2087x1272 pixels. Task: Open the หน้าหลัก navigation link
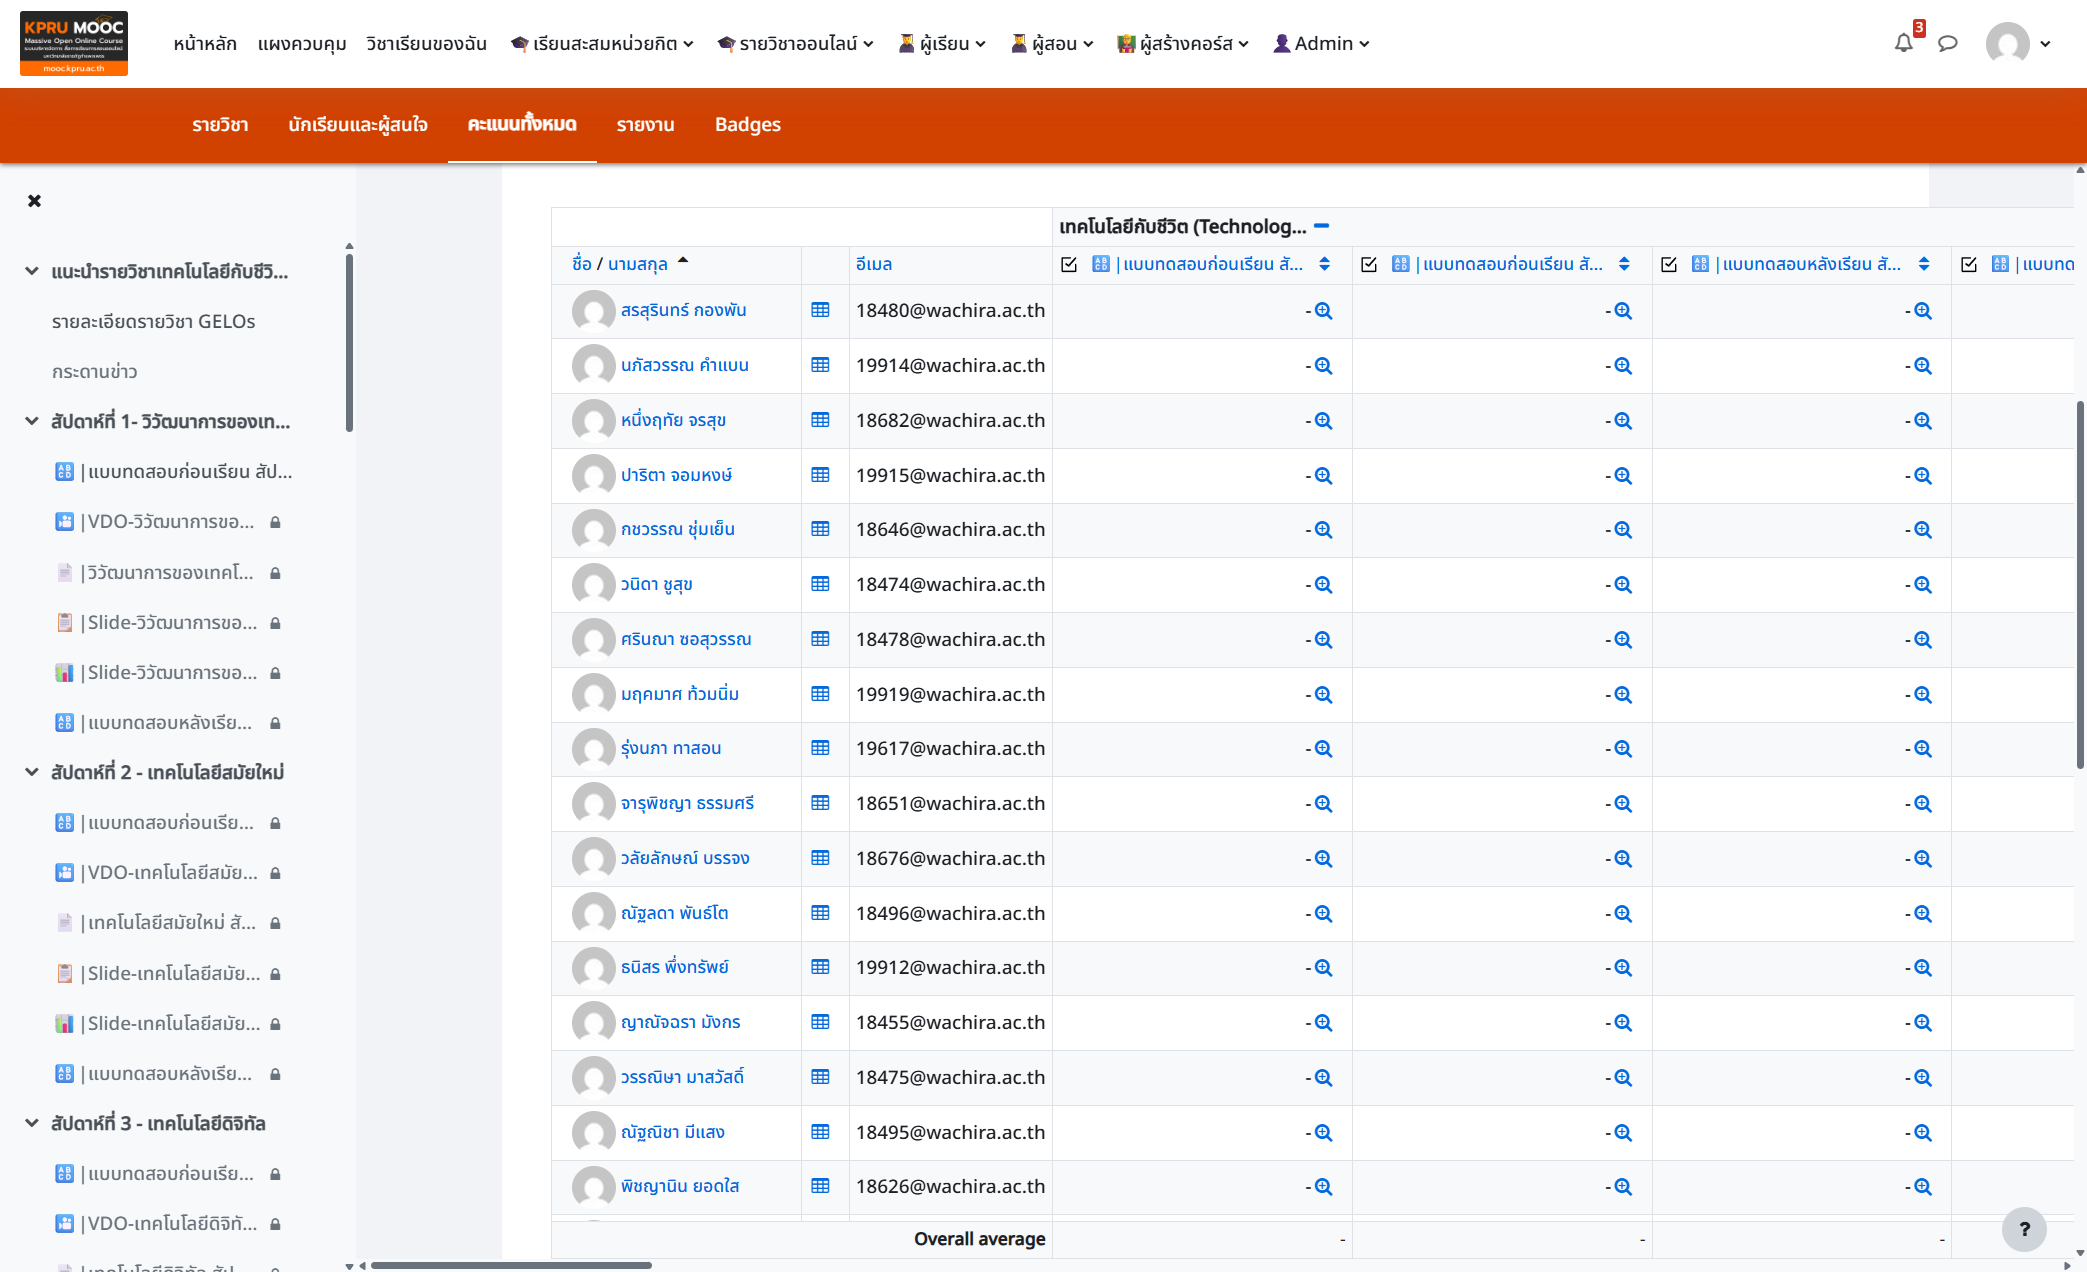(205, 43)
